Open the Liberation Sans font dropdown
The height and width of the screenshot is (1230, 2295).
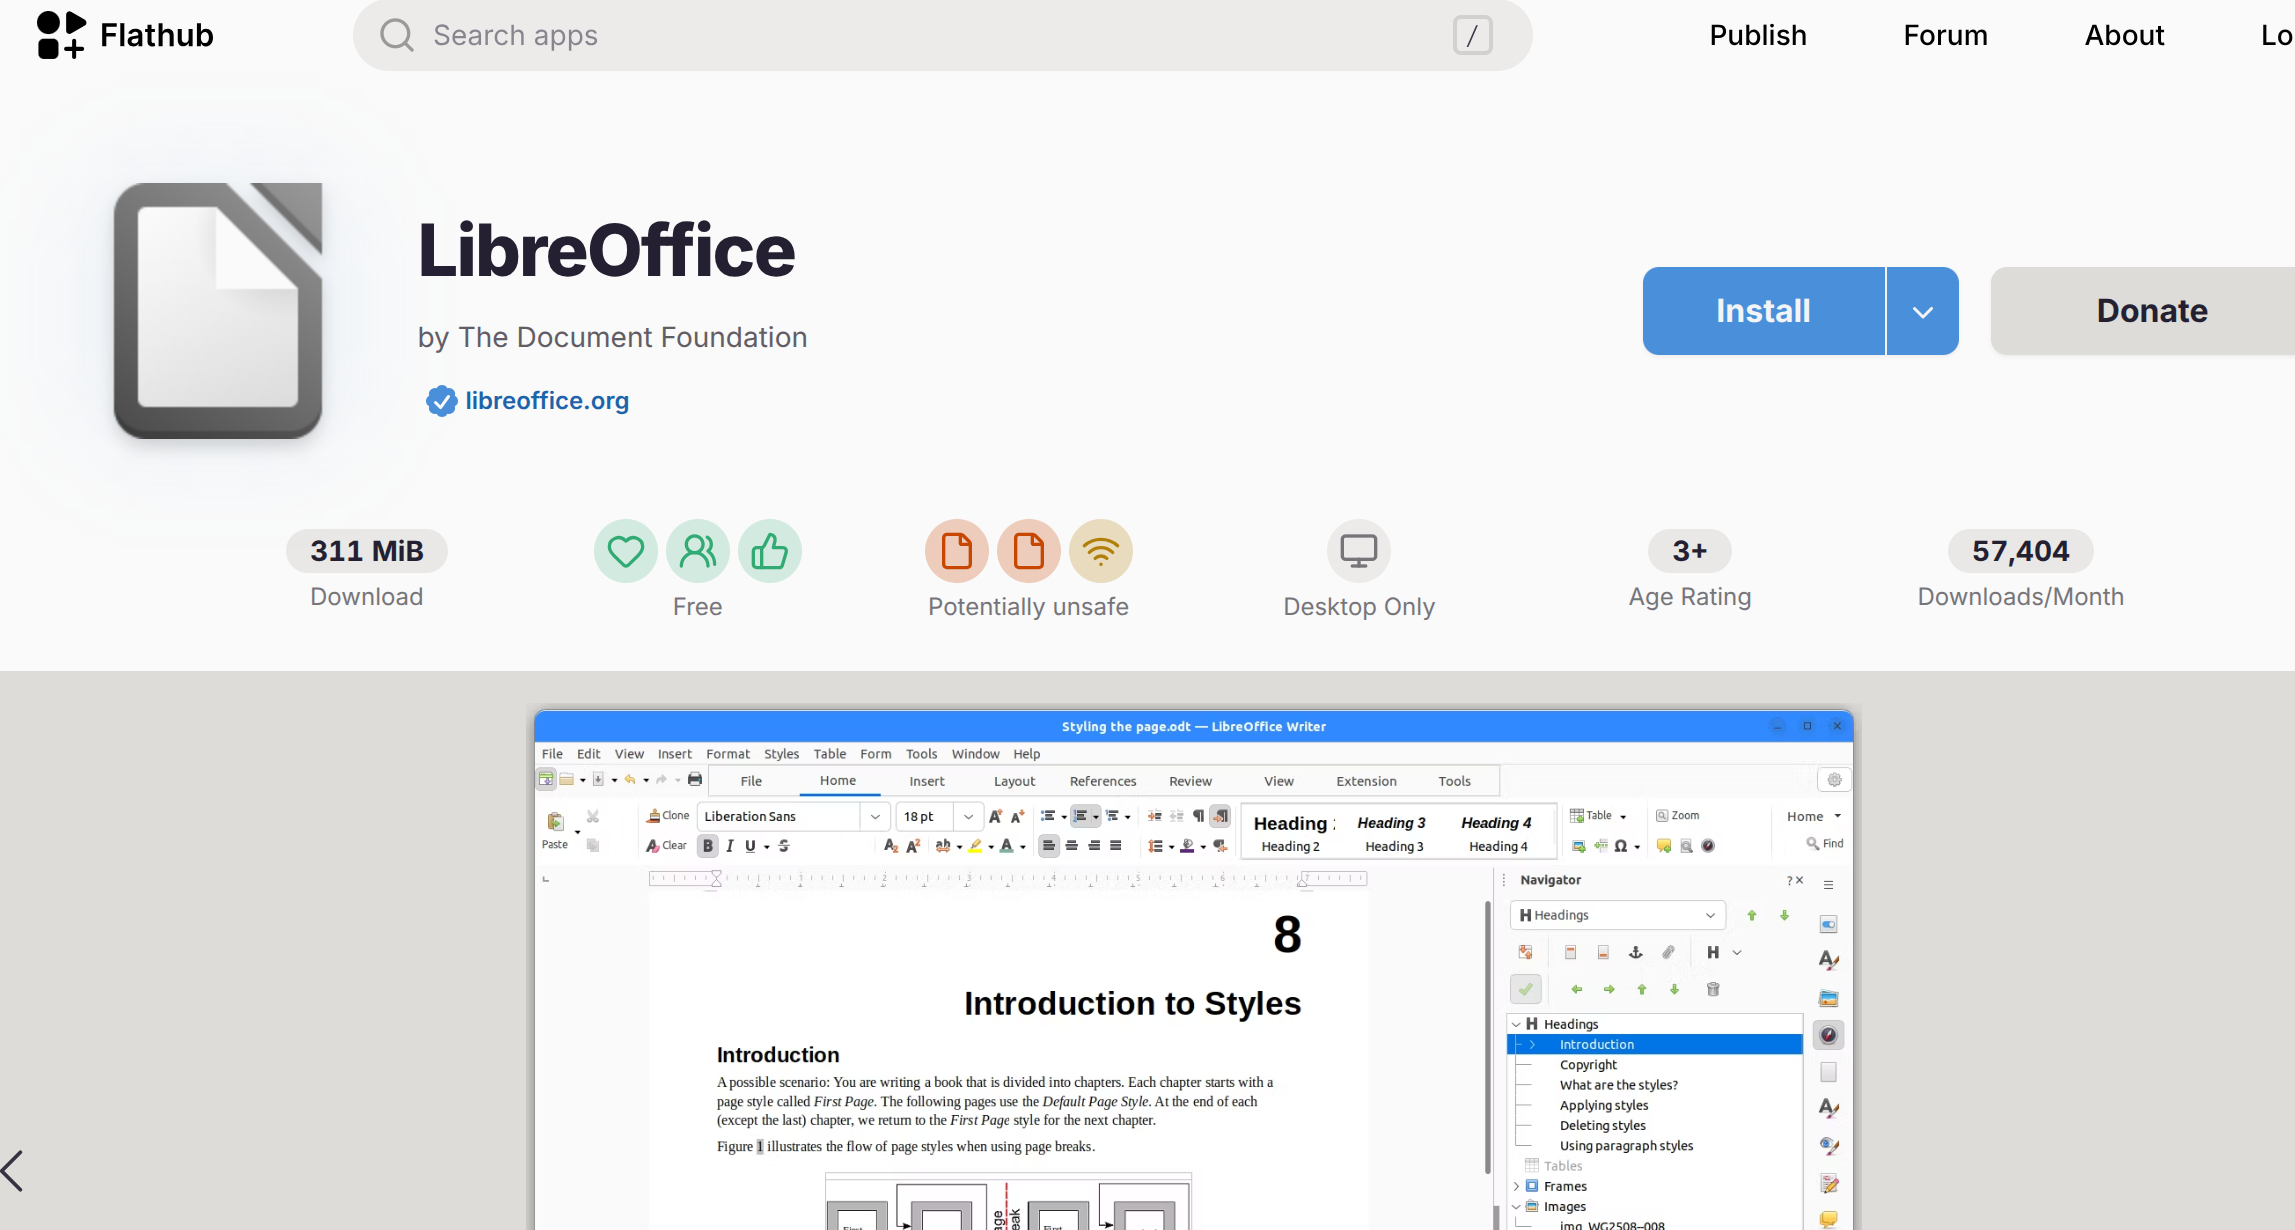tap(875, 817)
